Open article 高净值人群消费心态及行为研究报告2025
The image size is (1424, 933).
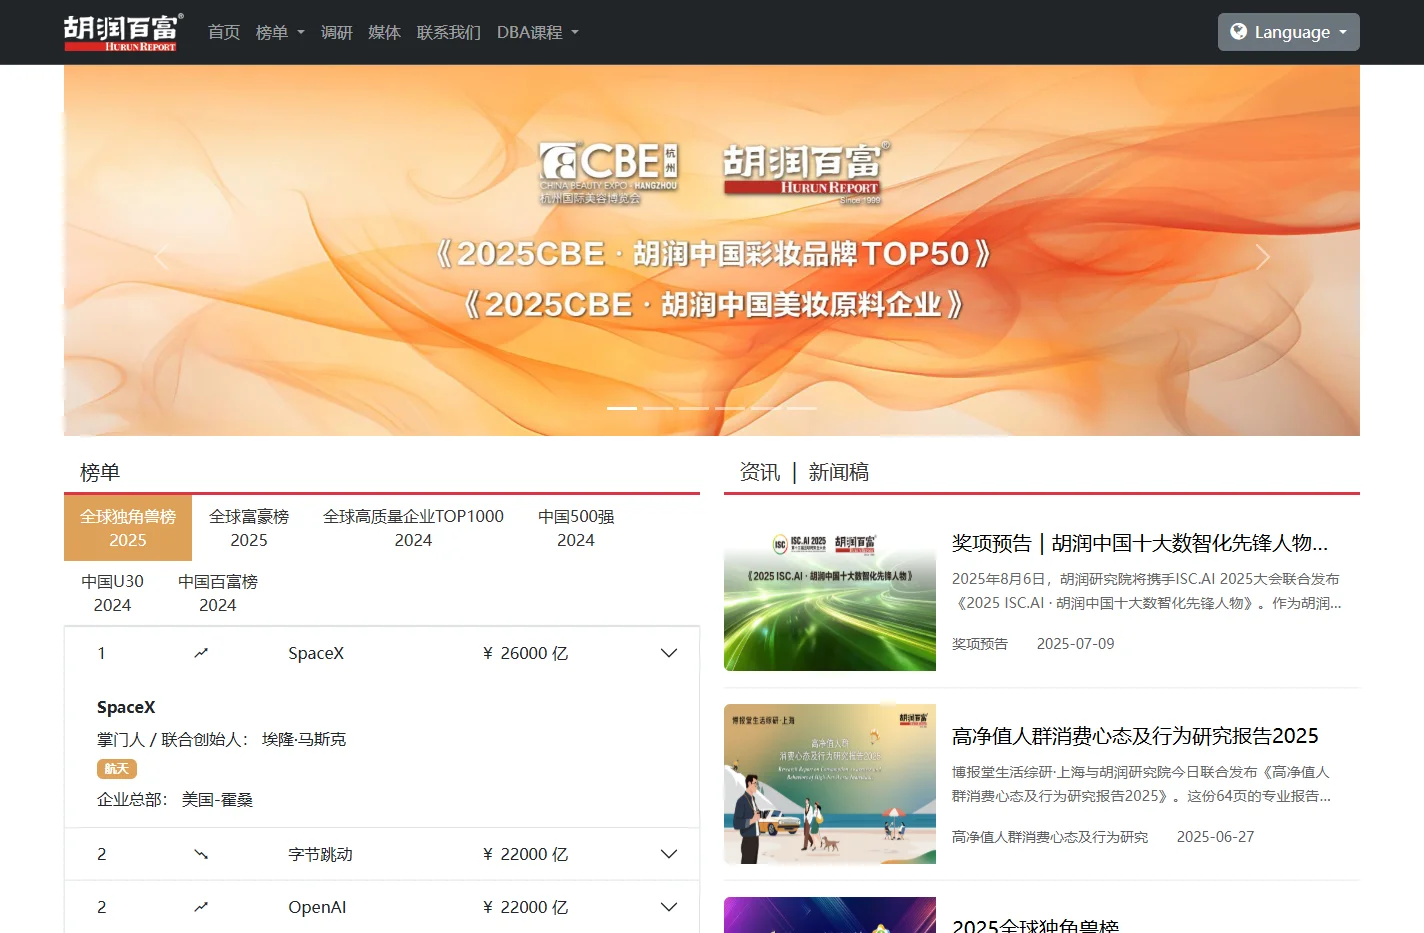pyautogui.click(x=1135, y=736)
